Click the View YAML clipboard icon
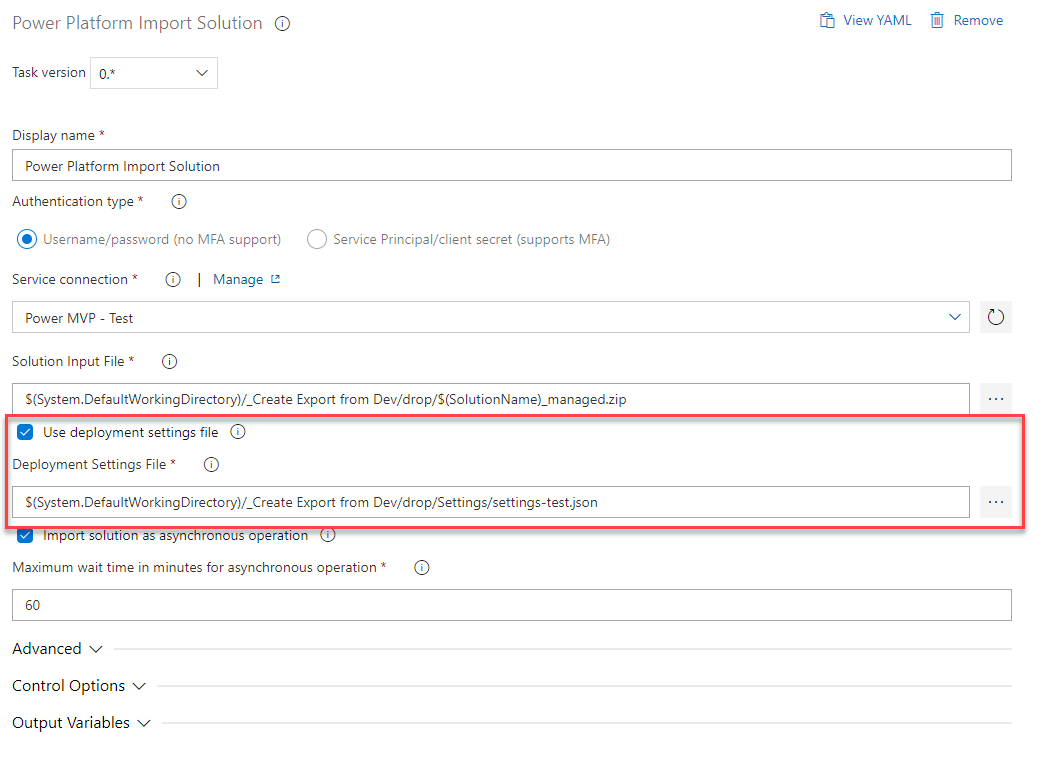The width and height of the screenshot is (1057, 766). point(826,20)
